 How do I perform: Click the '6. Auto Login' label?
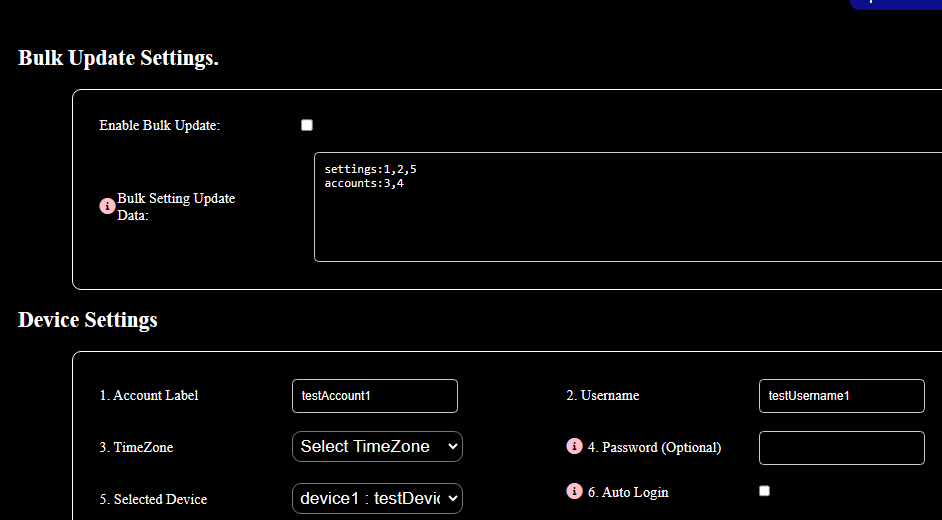[628, 492]
